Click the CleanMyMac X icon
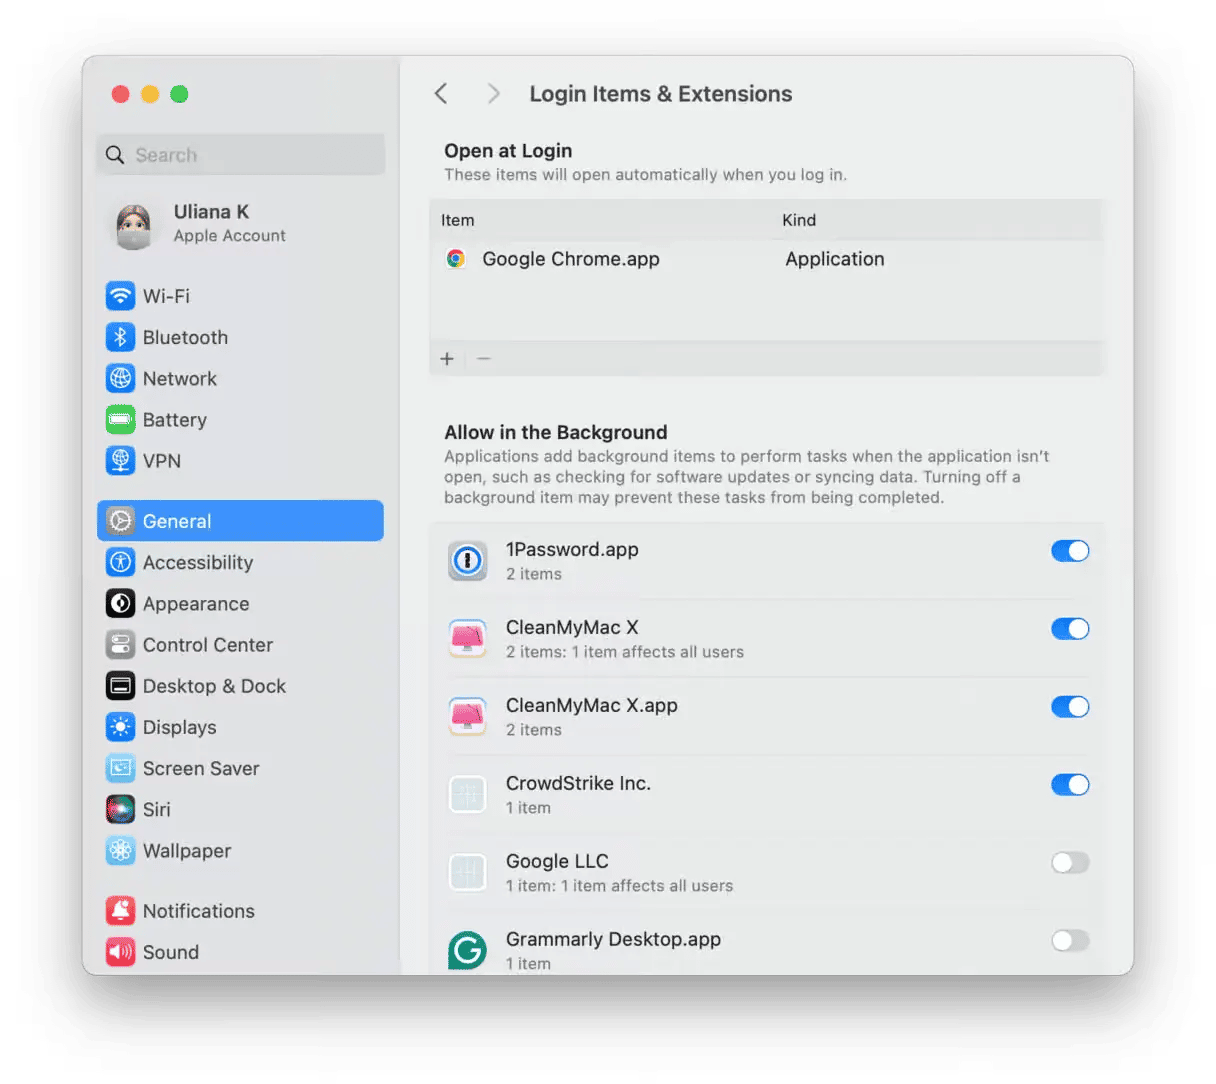 pos(467,639)
